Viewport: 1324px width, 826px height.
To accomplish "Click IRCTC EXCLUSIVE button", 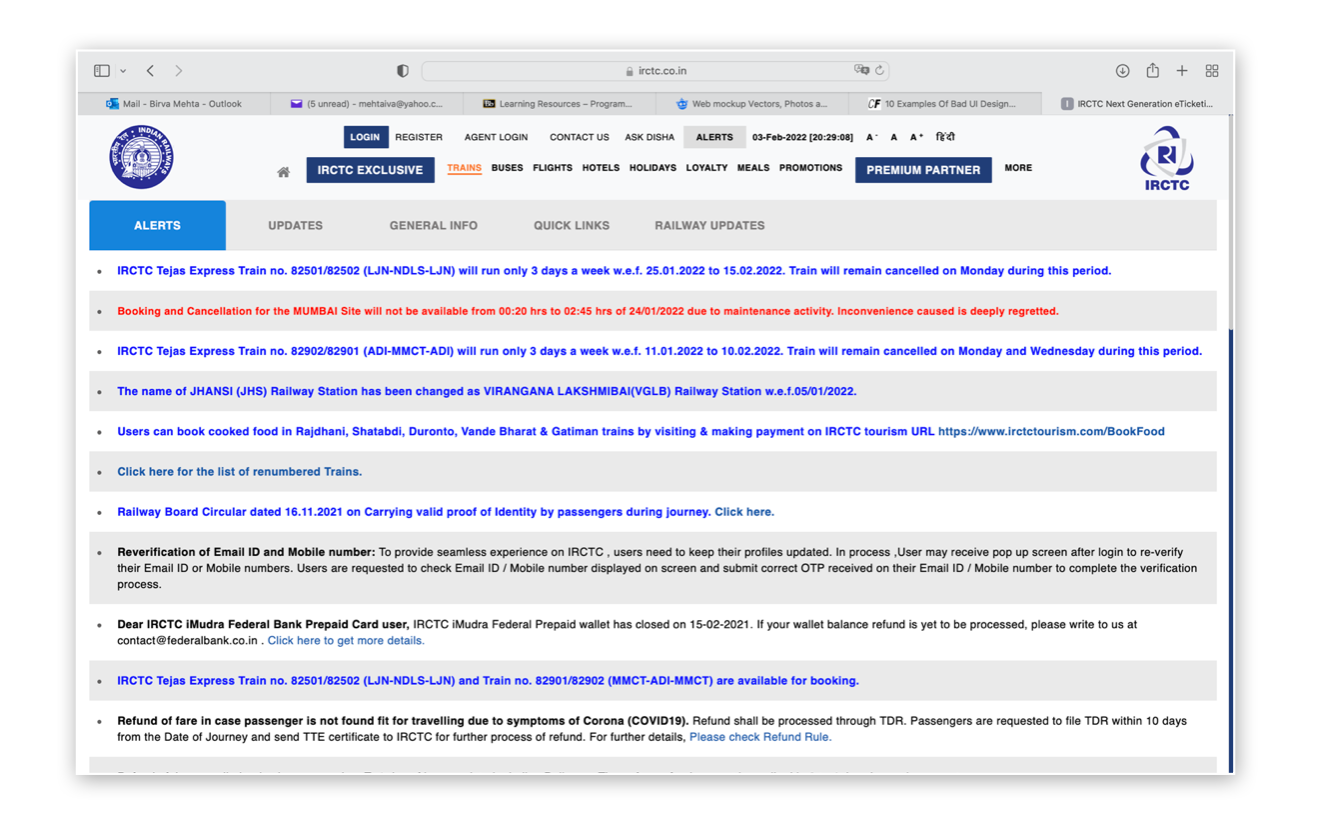I will tap(370, 170).
